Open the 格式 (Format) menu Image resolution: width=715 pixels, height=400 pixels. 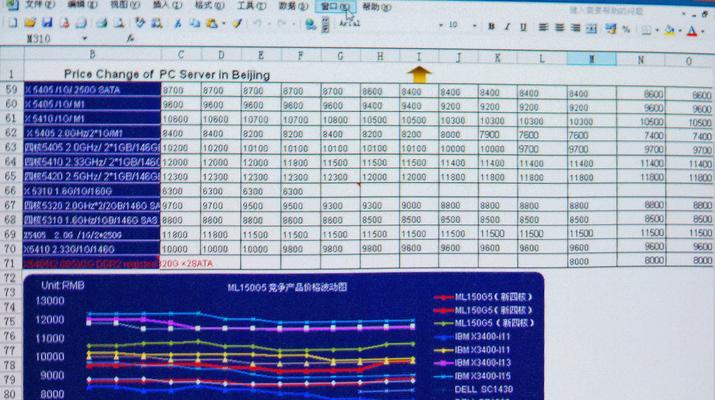click(209, 5)
